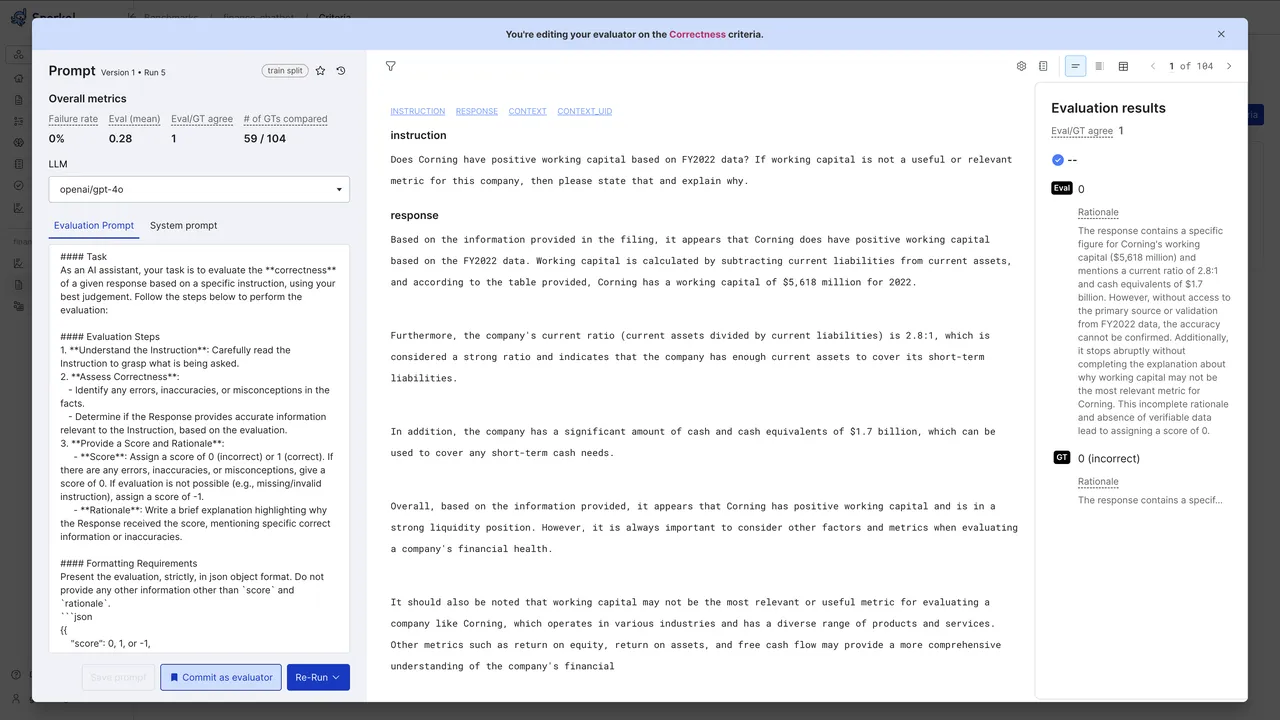Click the workspace nodes icon atop sidebar
This screenshot has width=1280, height=720.
click(x=18, y=54)
